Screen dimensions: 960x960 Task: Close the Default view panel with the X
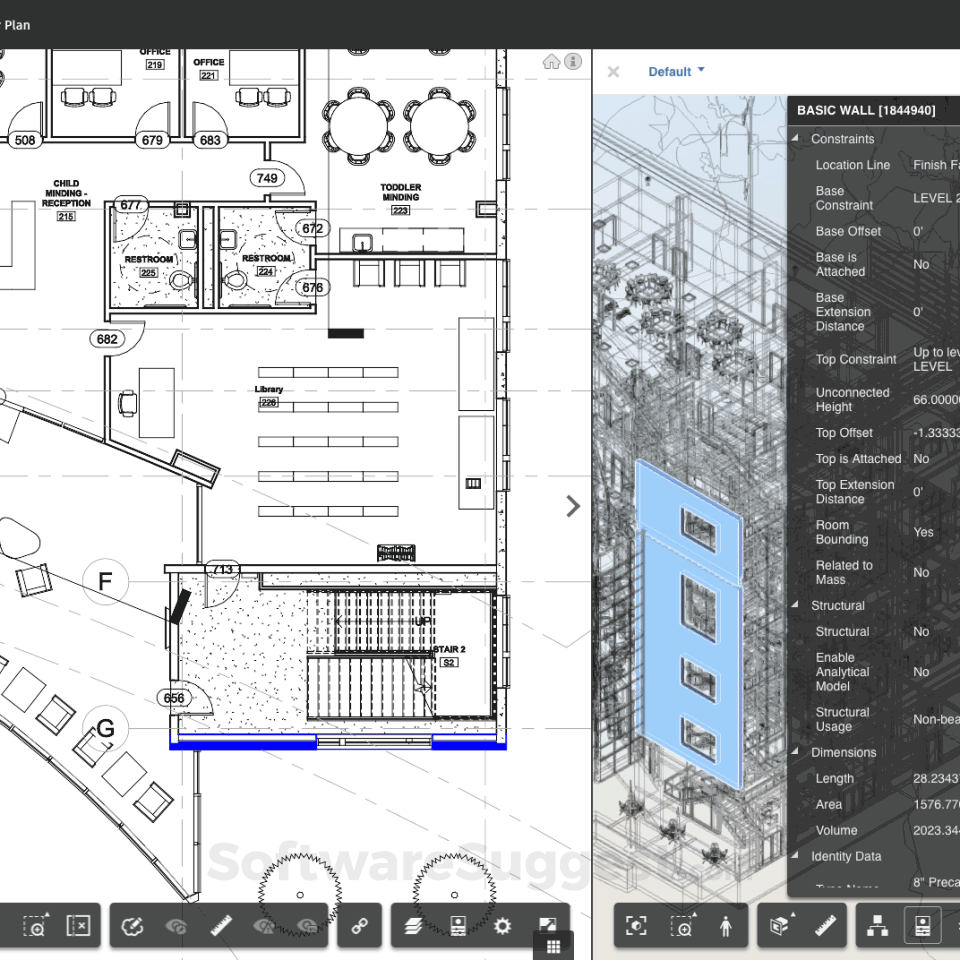click(613, 71)
